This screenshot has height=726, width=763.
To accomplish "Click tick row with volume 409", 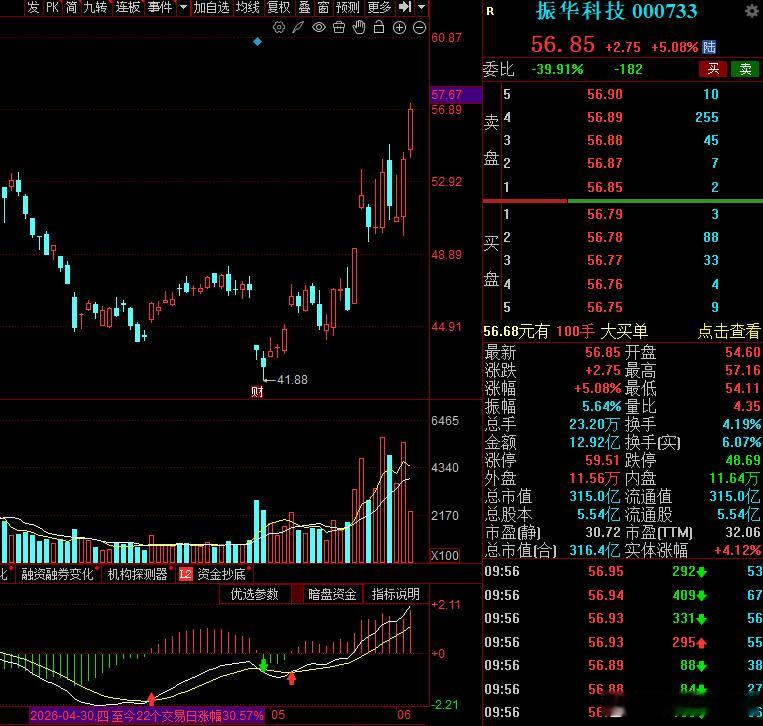I will 622,595.
